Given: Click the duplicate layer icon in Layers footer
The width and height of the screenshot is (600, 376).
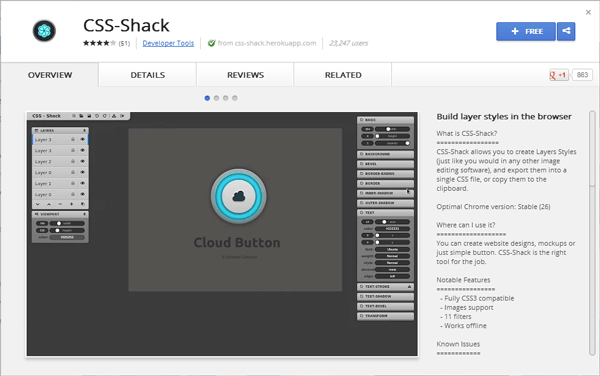Looking at the screenshot, I should [83, 204].
